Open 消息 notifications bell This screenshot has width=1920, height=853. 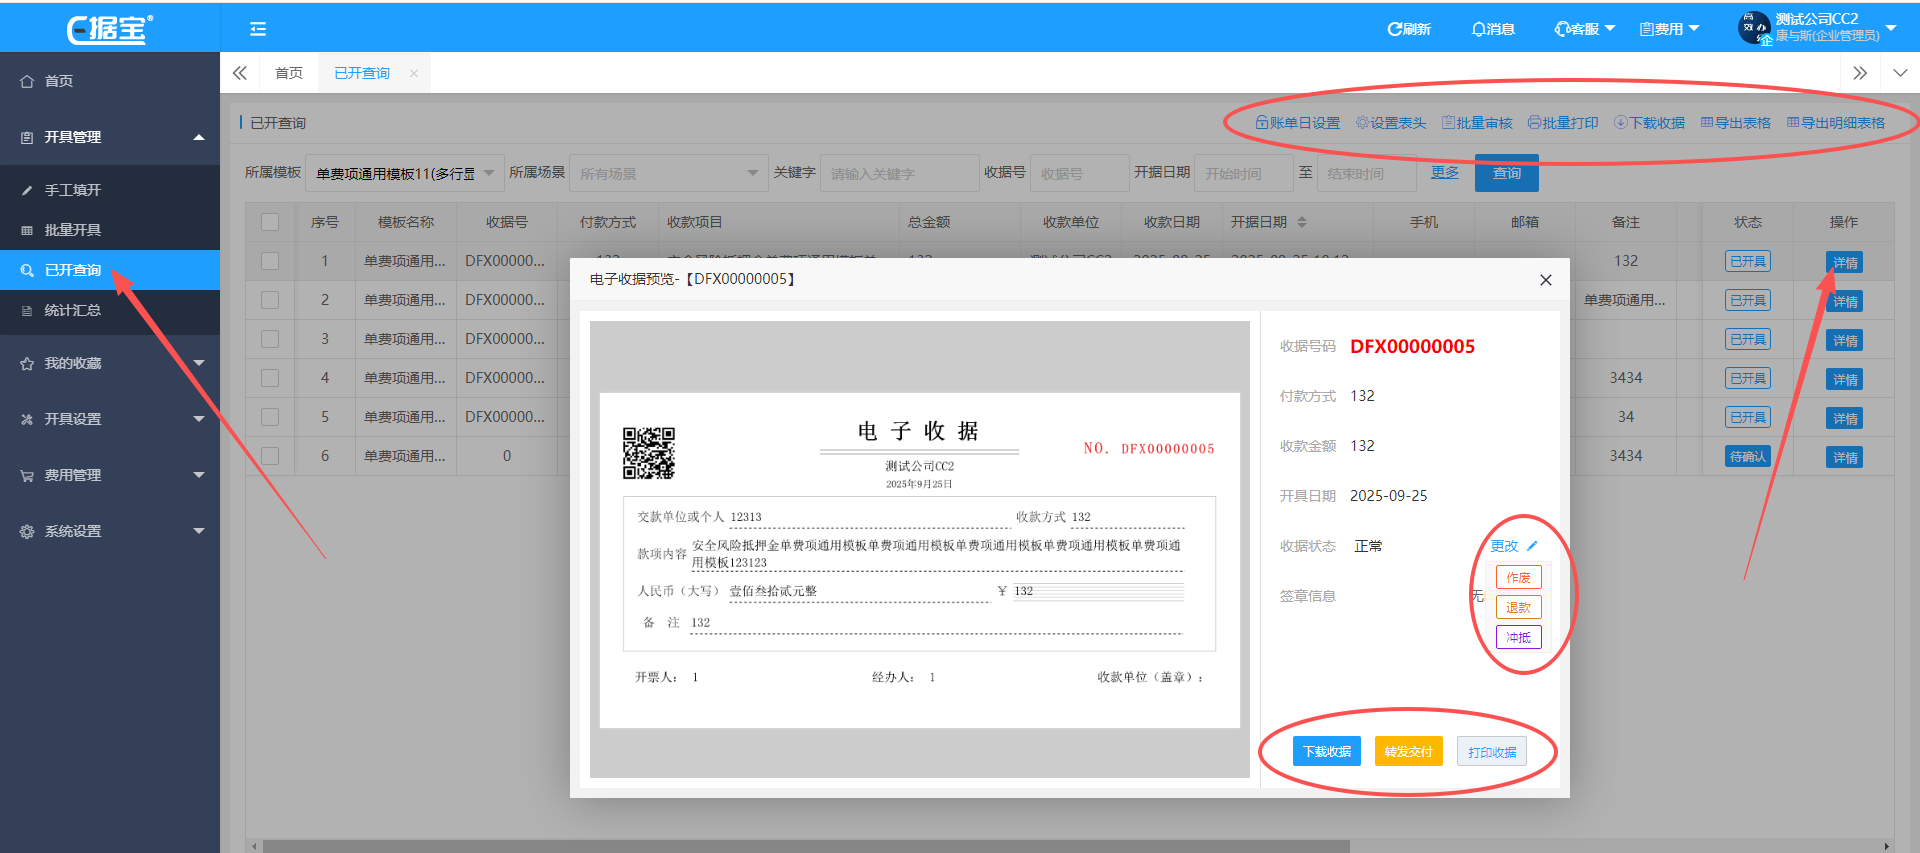tap(1478, 29)
